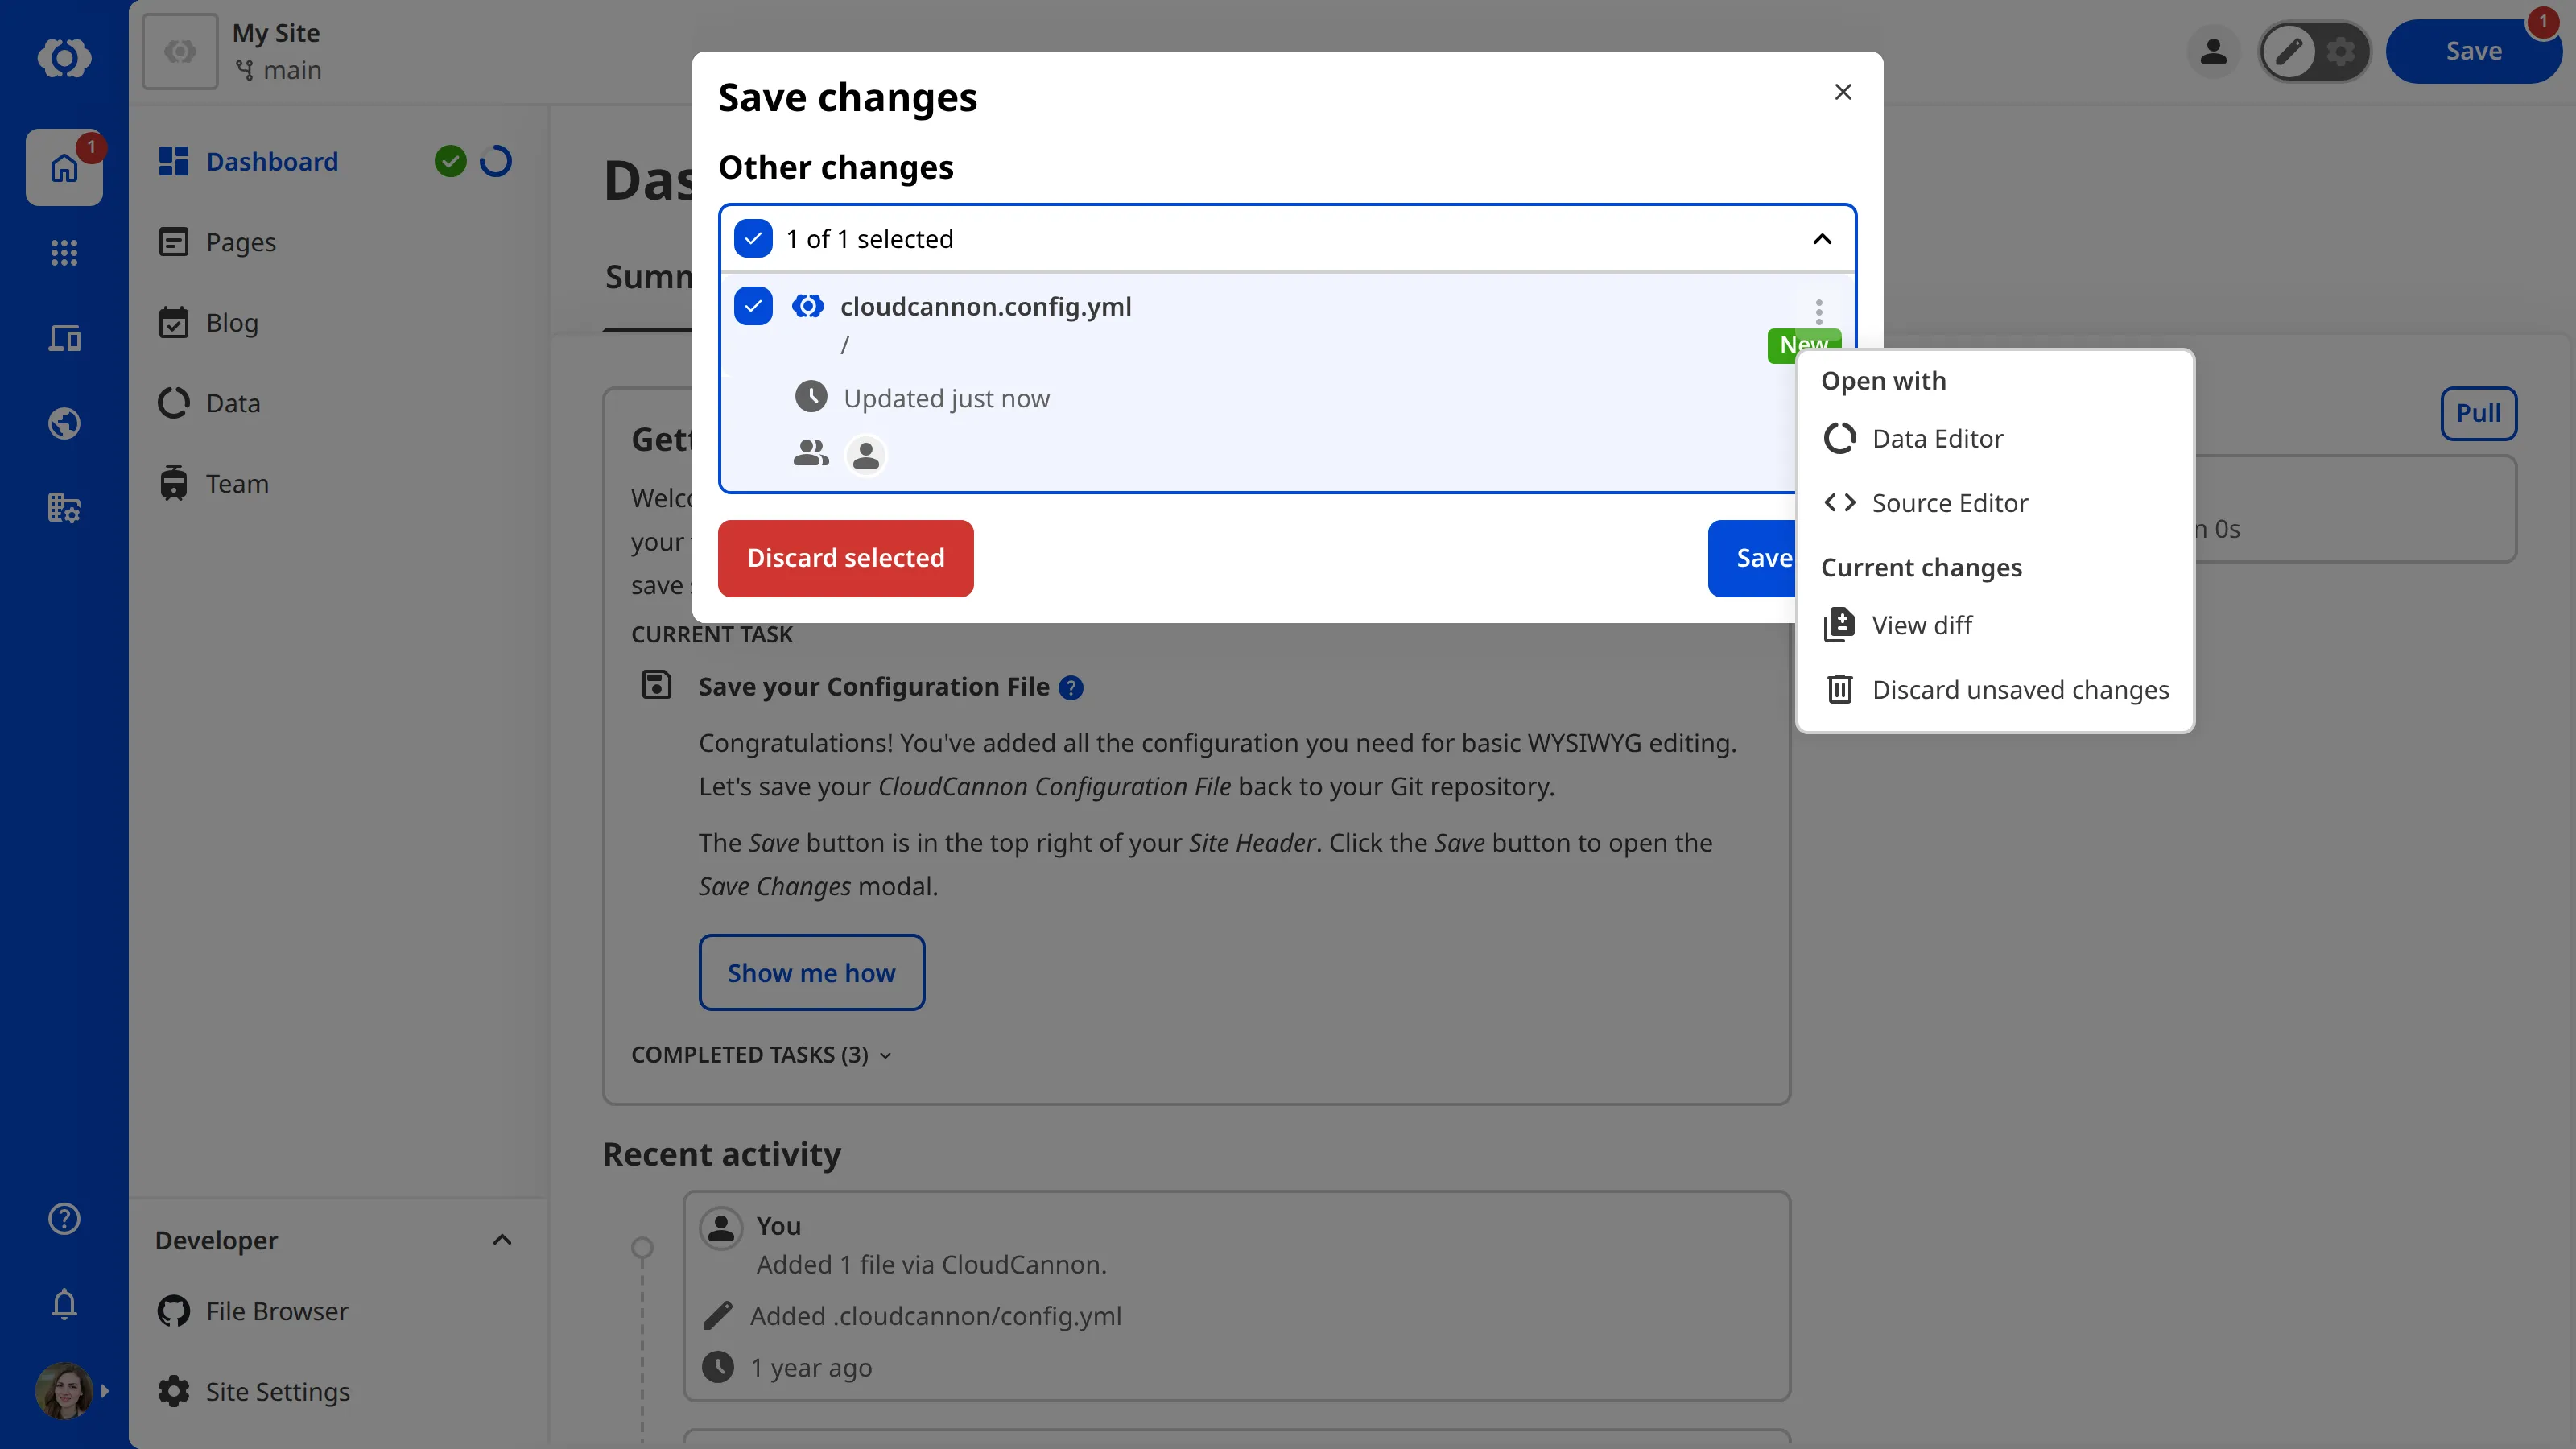The width and height of the screenshot is (2576, 1449).
Task: Click 'Updated just now' text in file row
Action: [946, 398]
